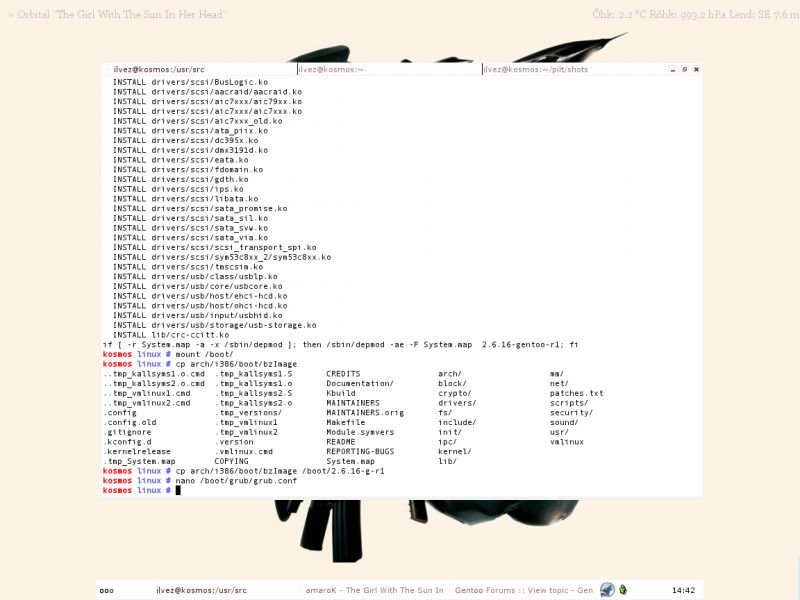The image size is (800, 600).
Task: Click 'COPYING' in the file listing
Action: pos(232,461)
